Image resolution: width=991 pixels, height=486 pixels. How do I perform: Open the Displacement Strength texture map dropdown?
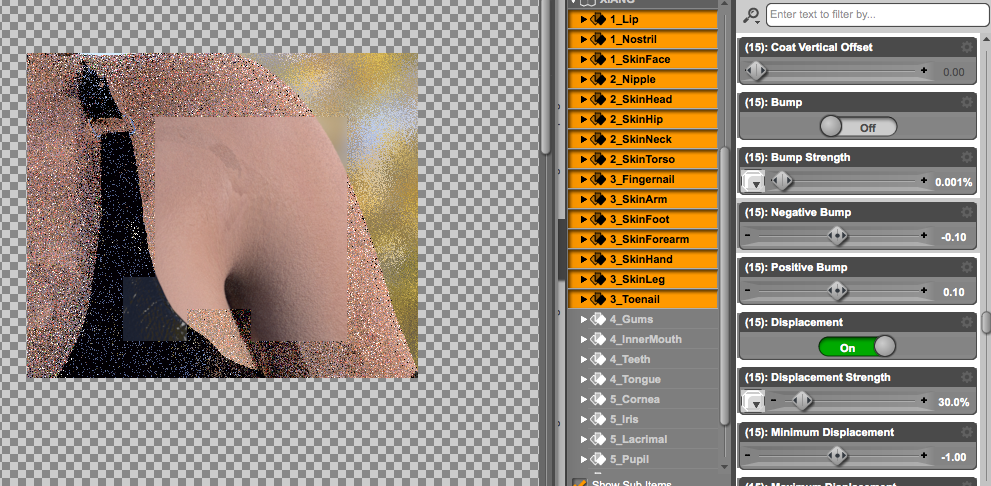click(753, 402)
